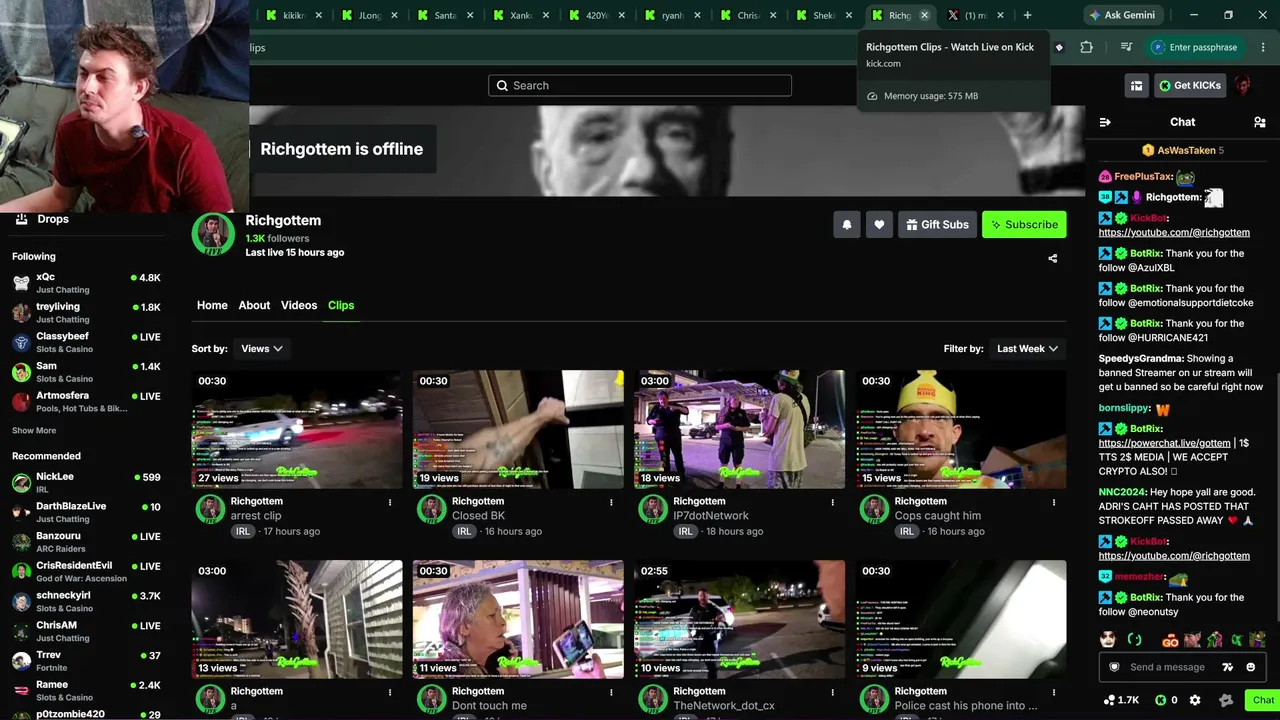The image size is (1280, 720).
Task: Click the green Chat send button
Action: (x=1261, y=700)
